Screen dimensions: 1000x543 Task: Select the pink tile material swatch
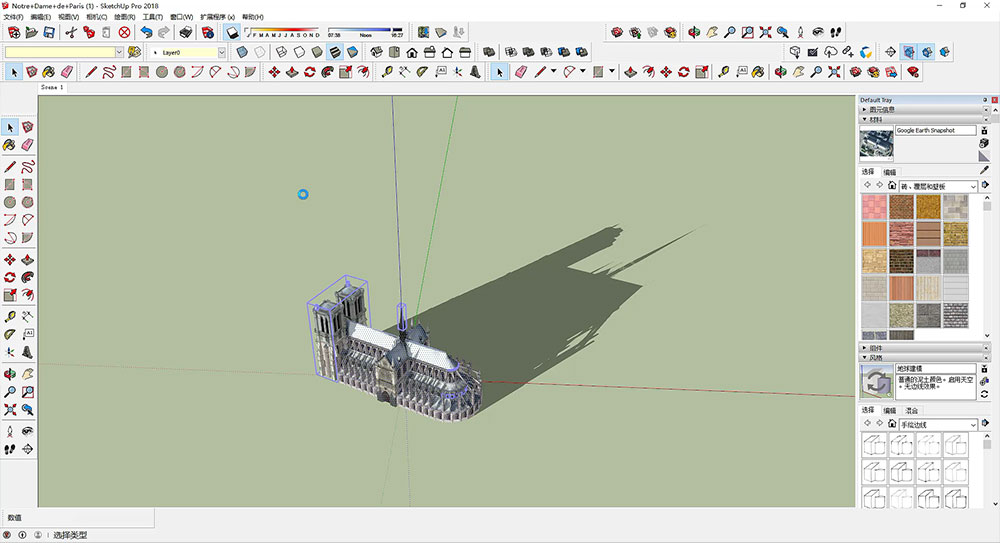tap(873, 206)
